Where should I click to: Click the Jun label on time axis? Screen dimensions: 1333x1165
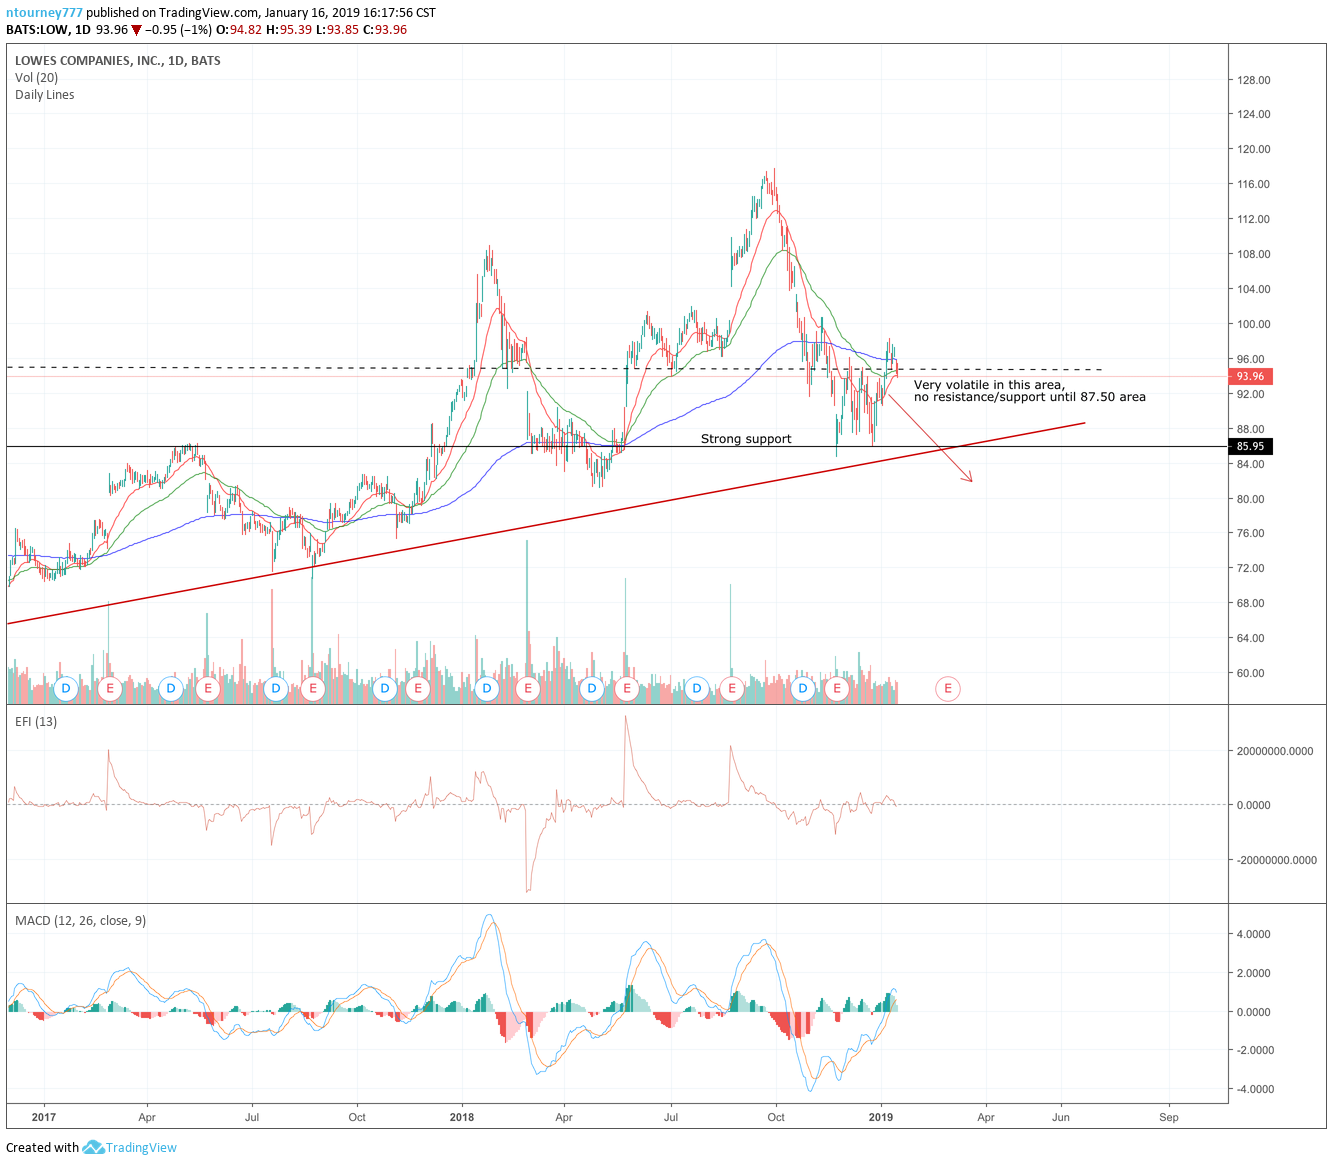tap(1060, 1117)
